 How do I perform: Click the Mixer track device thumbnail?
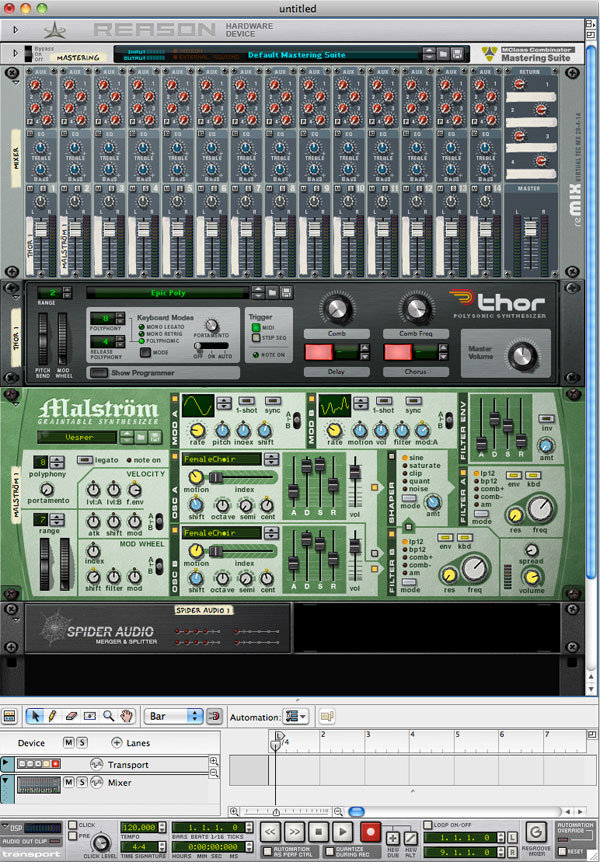click(38, 784)
